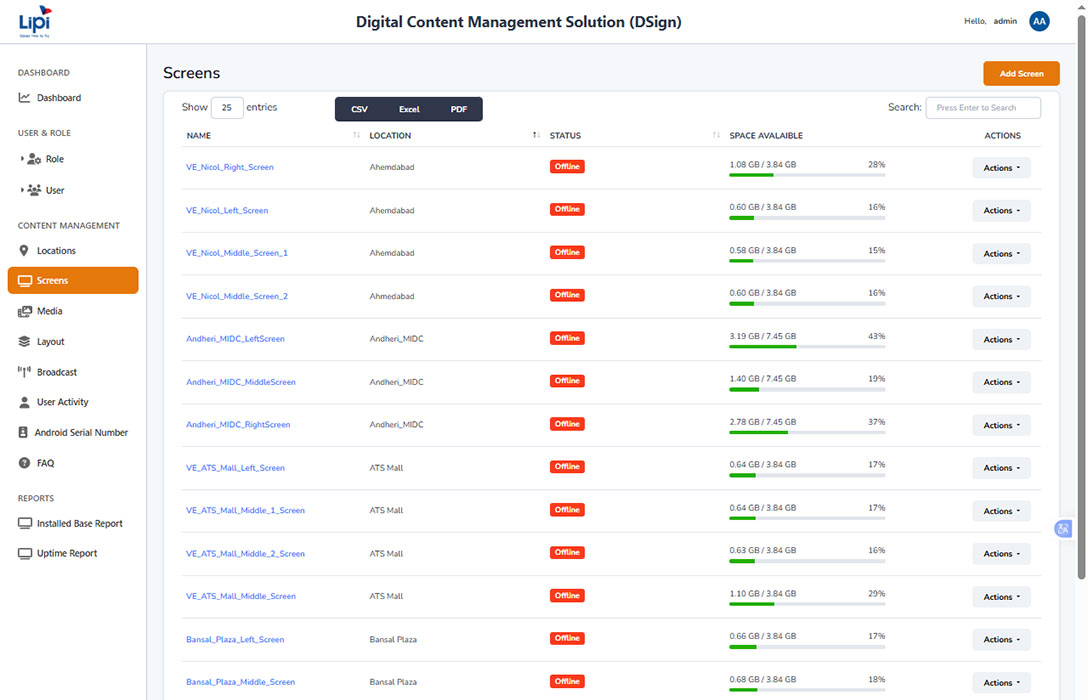
Task: Click the Media gallery icon
Action: [x=25, y=311]
